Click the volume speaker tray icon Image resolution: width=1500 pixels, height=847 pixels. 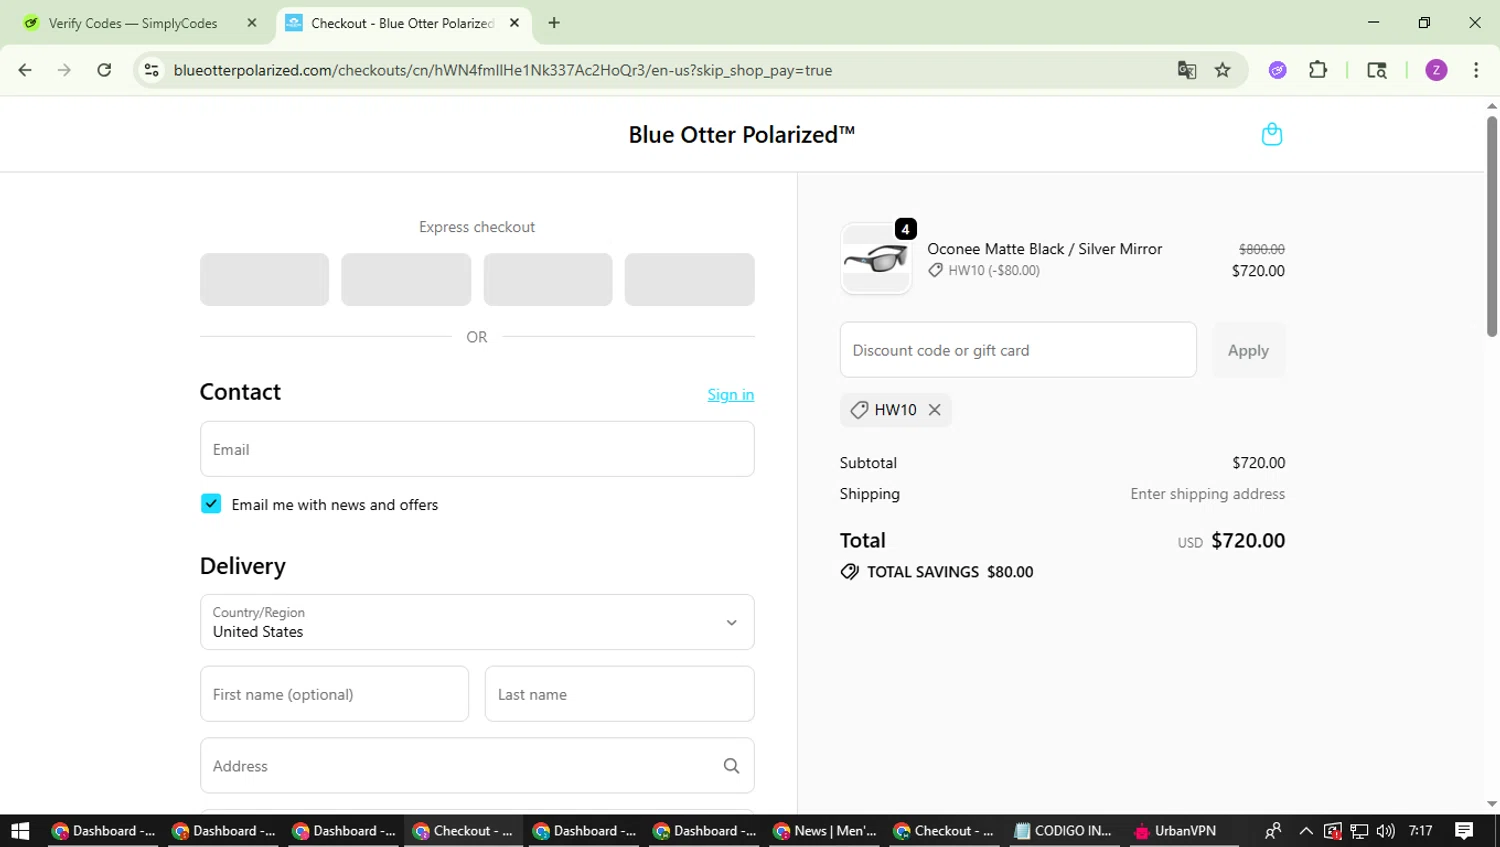click(x=1385, y=831)
